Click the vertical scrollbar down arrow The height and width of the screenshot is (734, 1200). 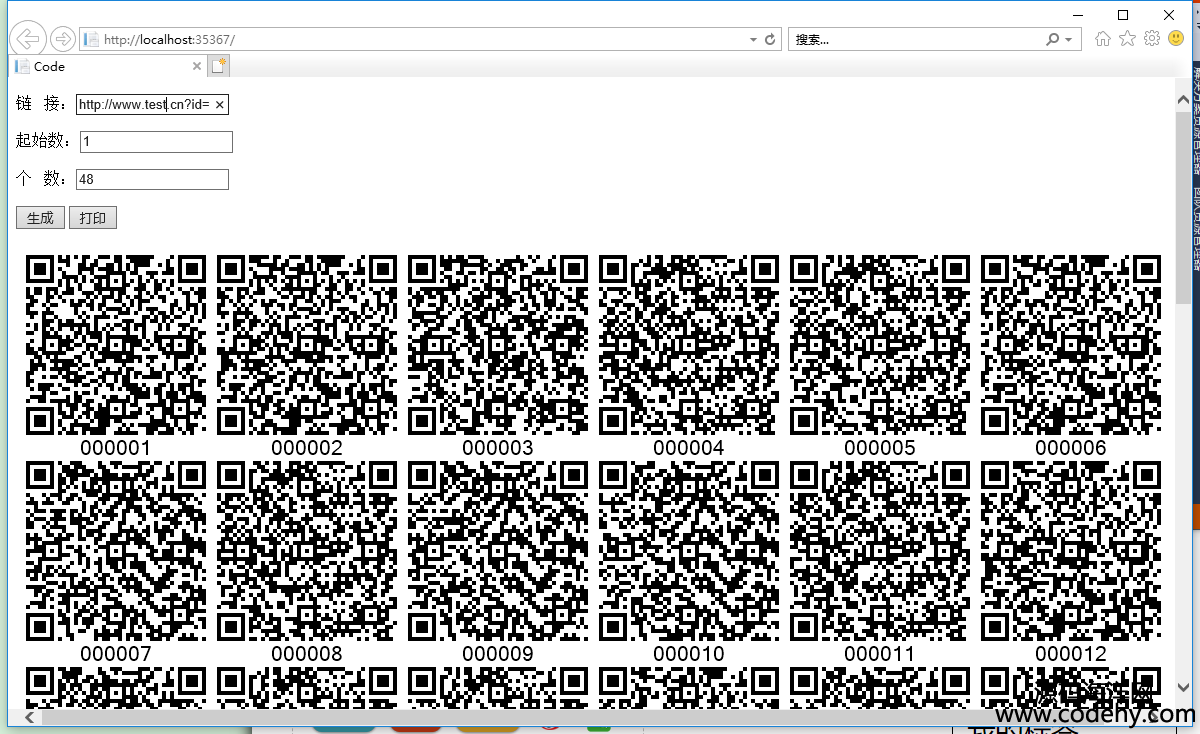click(x=1183, y=687)
